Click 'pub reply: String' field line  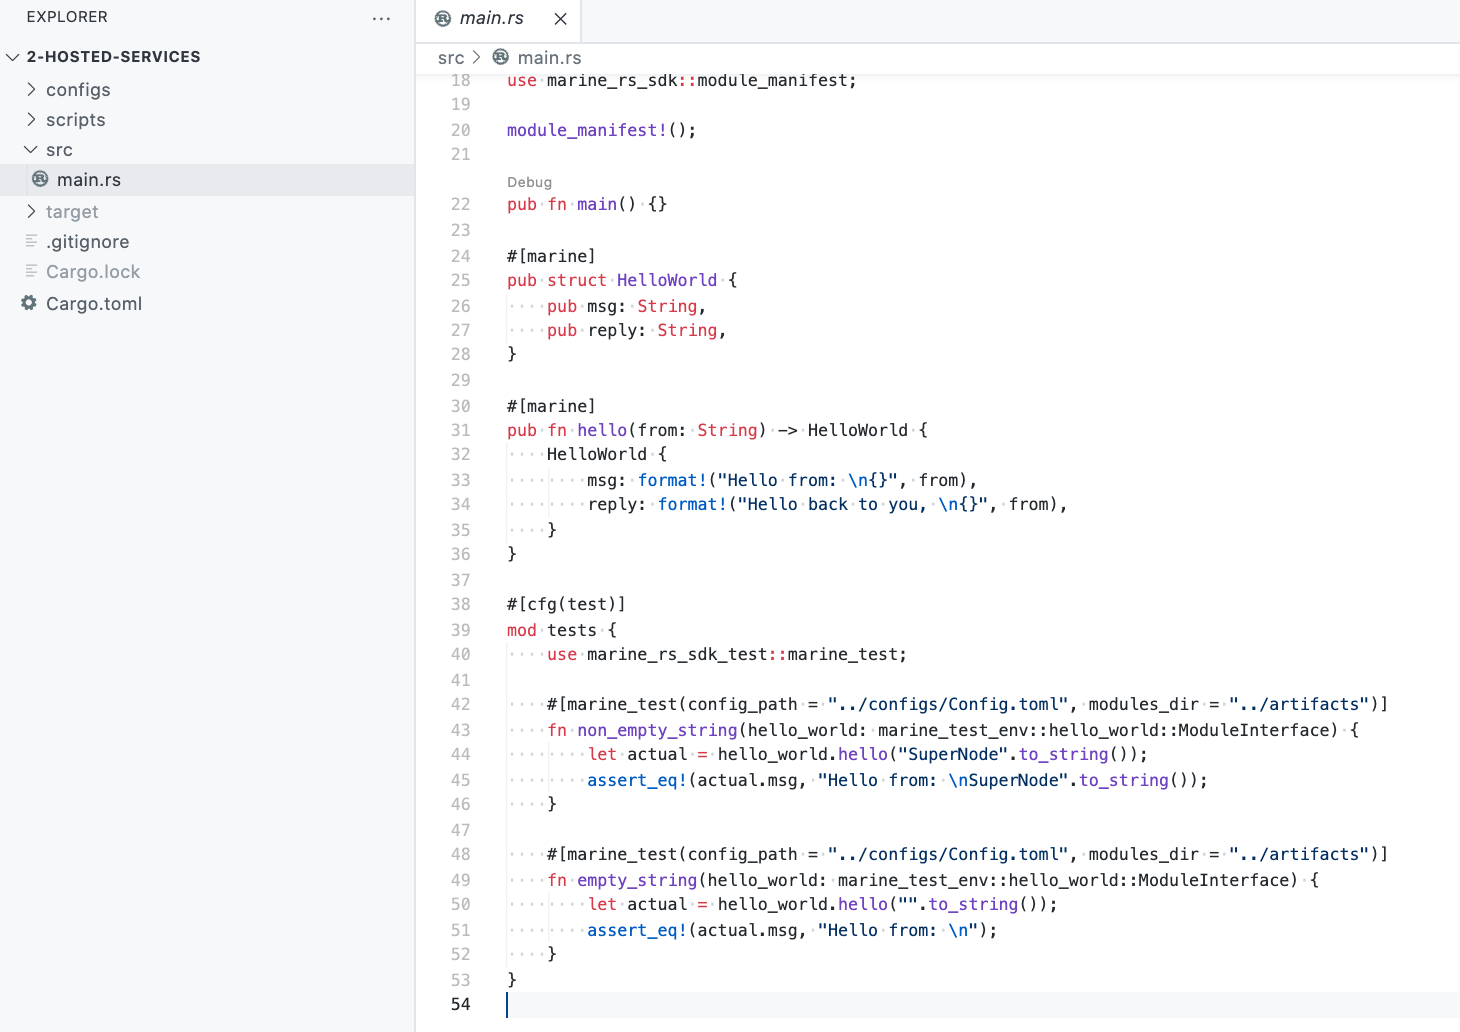[x=637, y=330]
